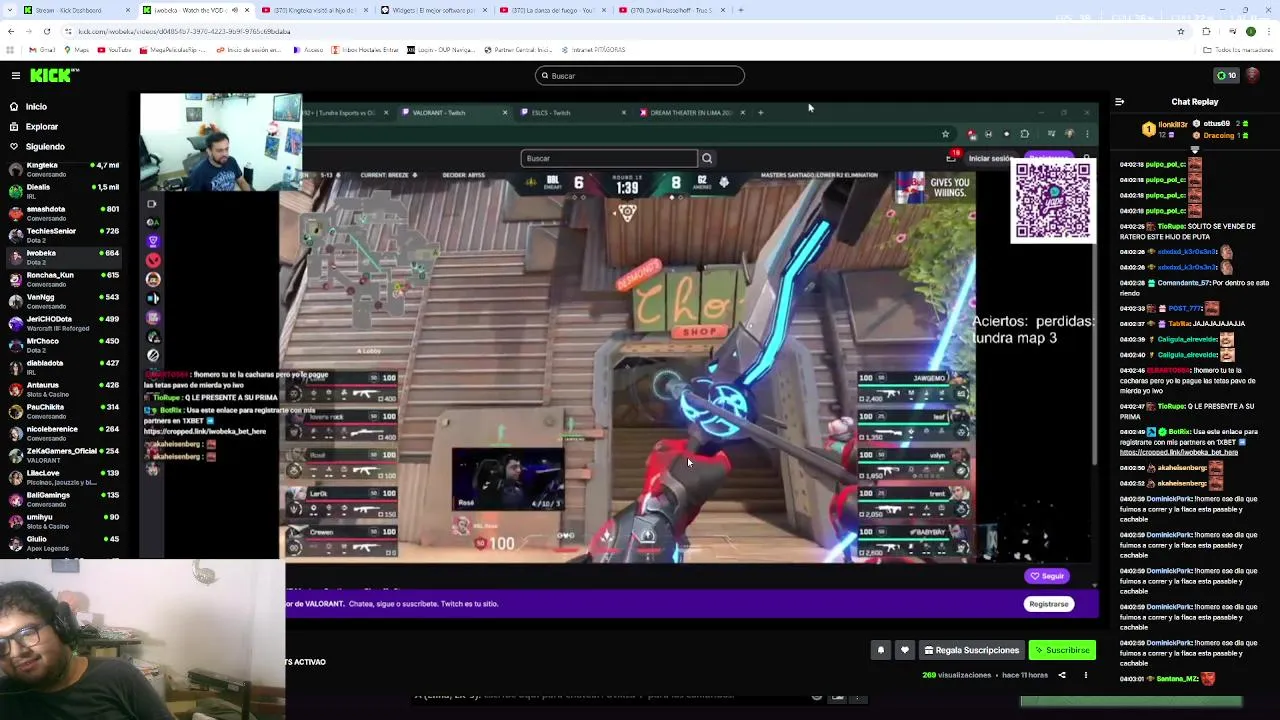Focus the Kick Buscar search field
This screenshot has height=720, width=1280.
(640, 76)
